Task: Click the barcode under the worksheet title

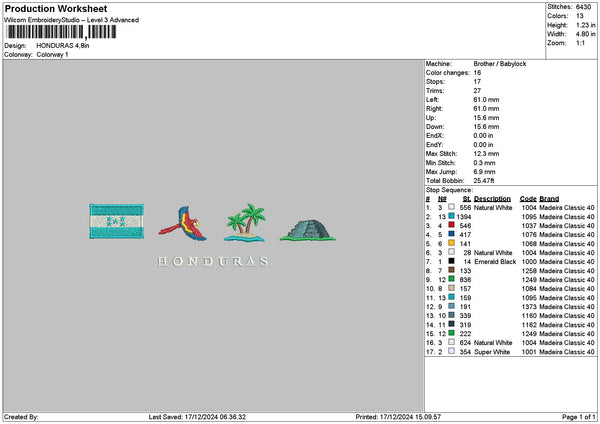Action: (62, 32)
